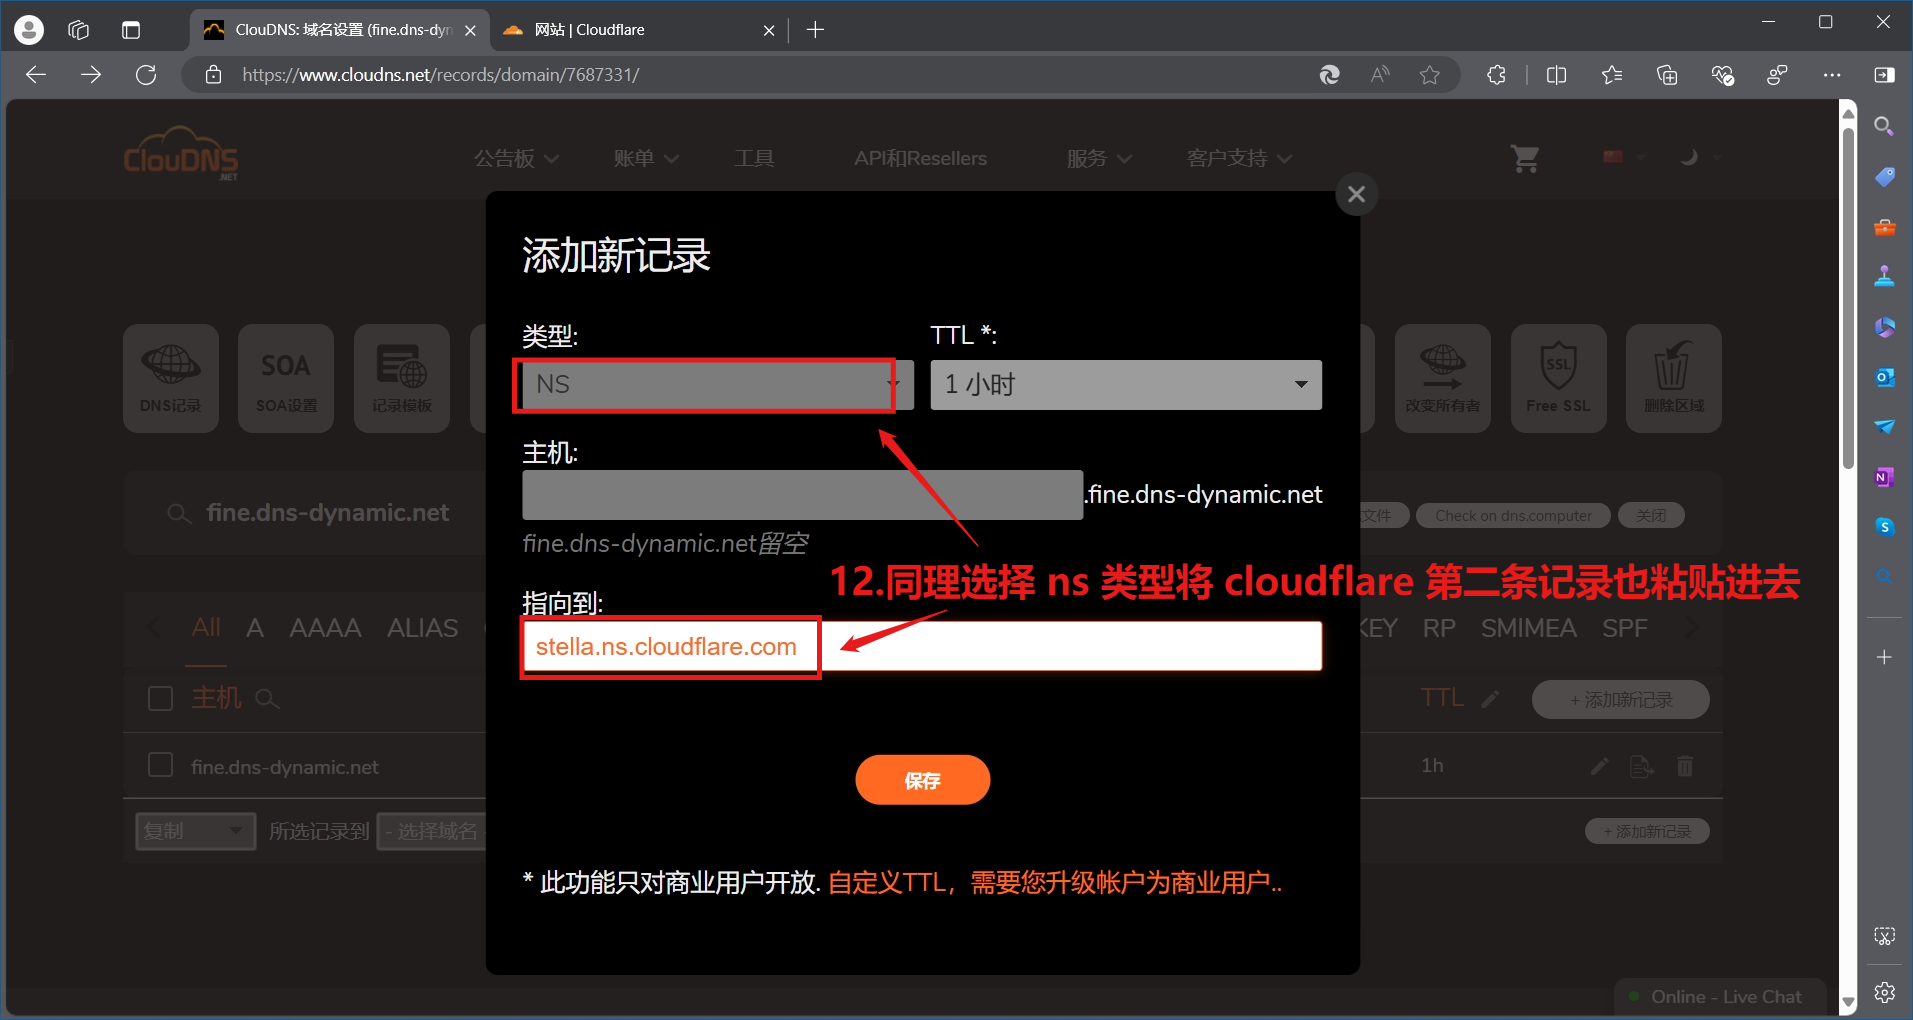Click the ClouDNS logo
This screenshot has width=1913, height=1020.
point(181,155)
